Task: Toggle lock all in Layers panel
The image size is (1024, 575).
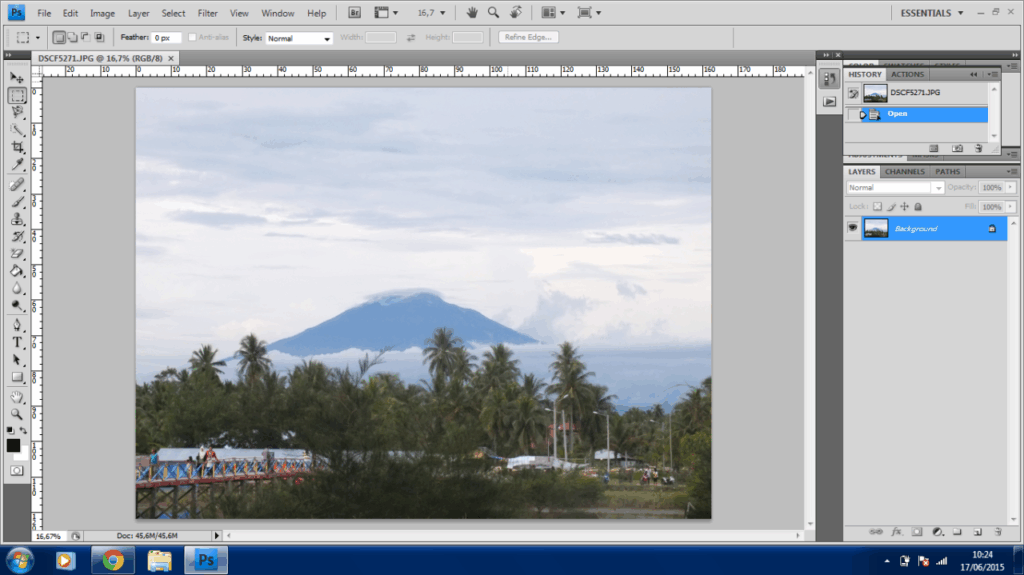Action: pos(918,206)
